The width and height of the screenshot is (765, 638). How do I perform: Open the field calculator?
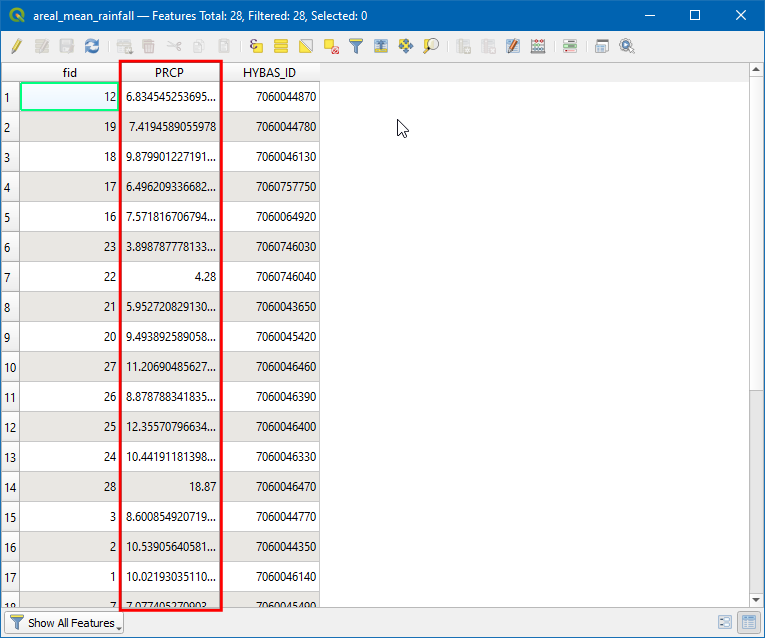(x=538, y=46)
